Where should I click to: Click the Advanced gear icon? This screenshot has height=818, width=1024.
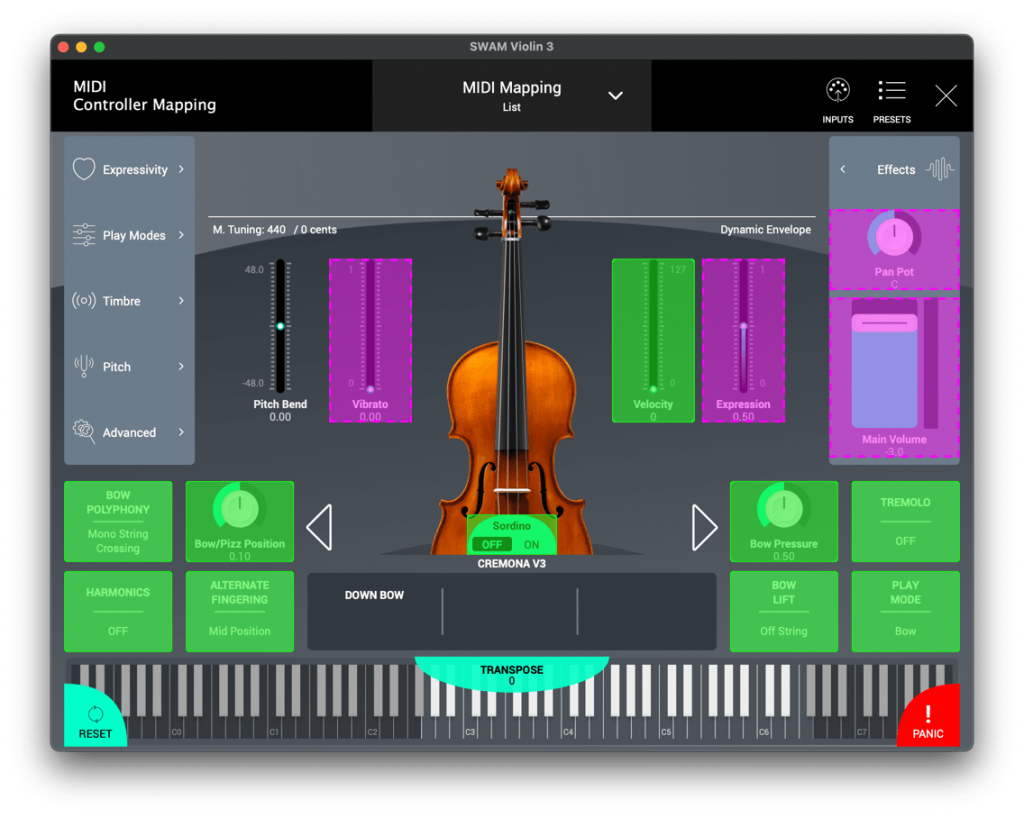pos(84,432)
